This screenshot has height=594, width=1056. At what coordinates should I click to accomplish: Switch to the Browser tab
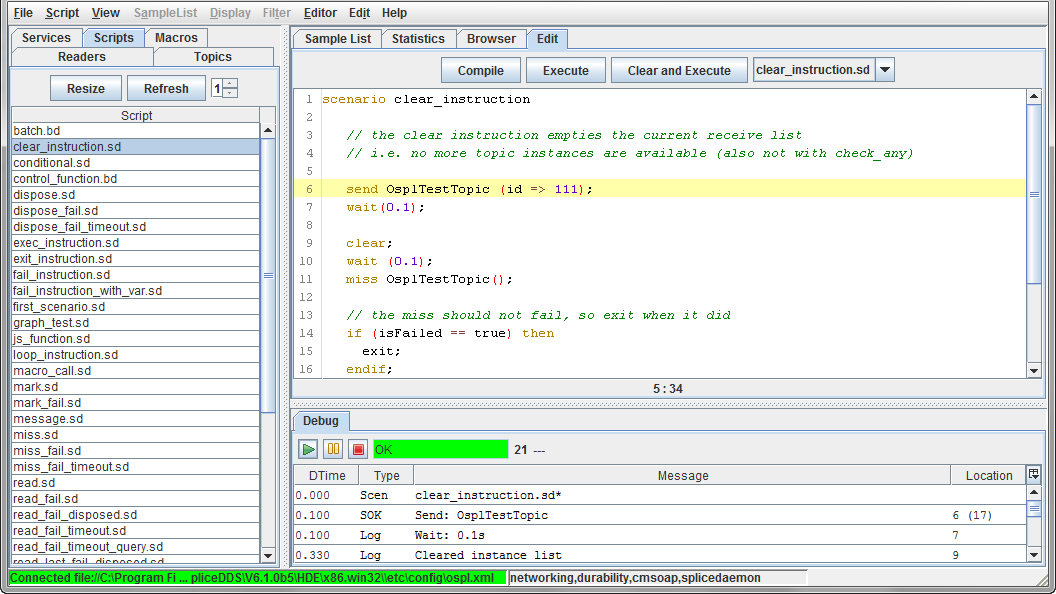click(x=491, y=38)
